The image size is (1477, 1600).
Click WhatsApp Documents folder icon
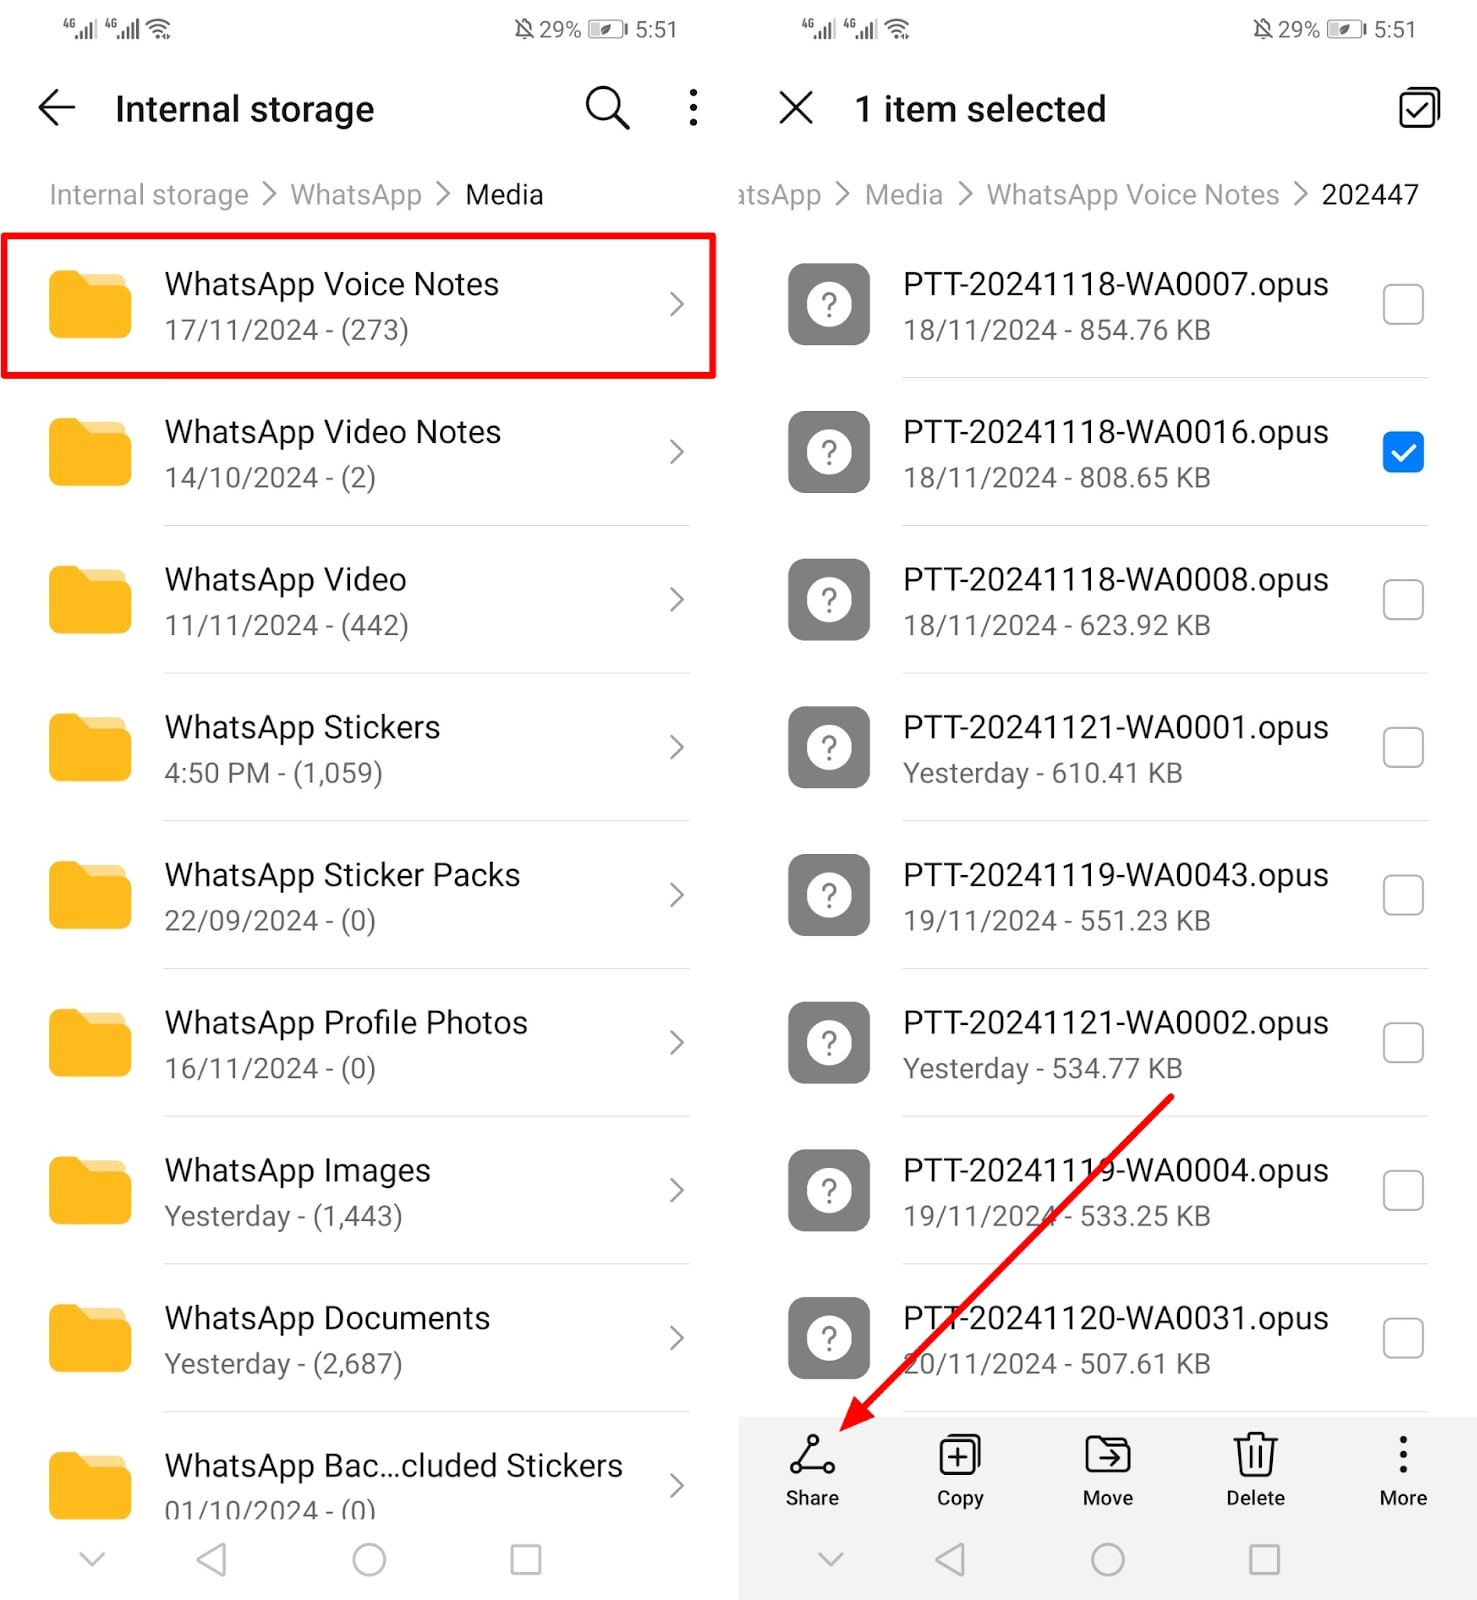coord(90,1338)
